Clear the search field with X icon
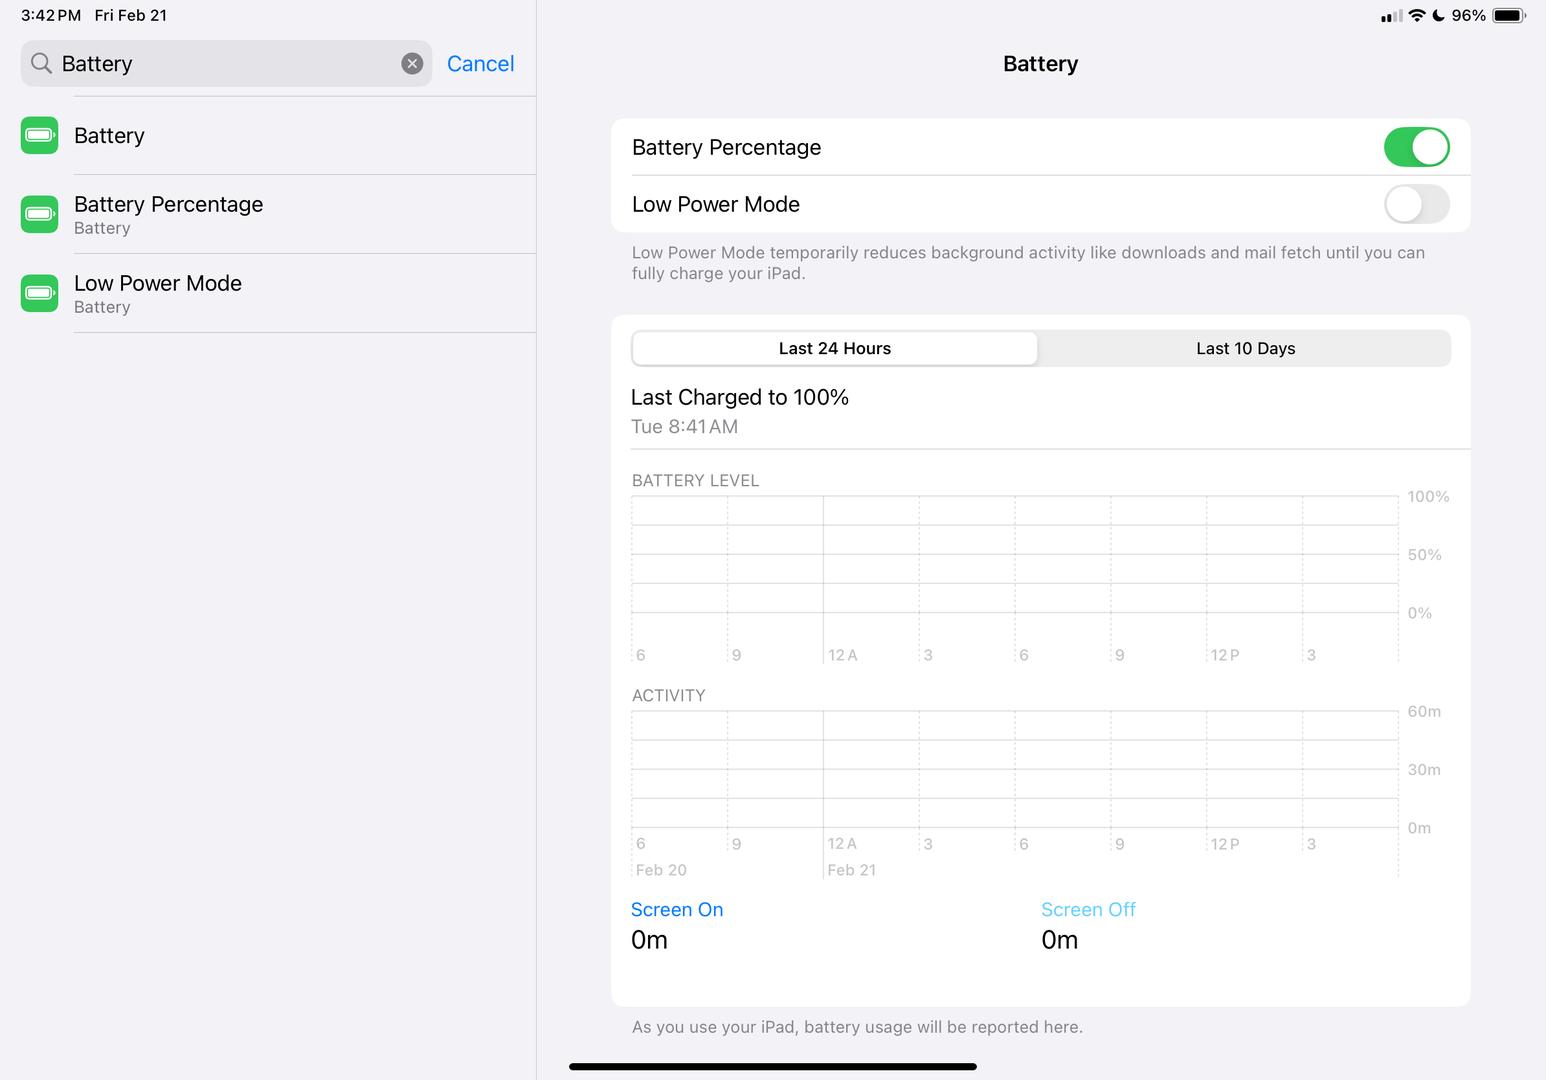The image size is (1546, 1080). (412, 64)
